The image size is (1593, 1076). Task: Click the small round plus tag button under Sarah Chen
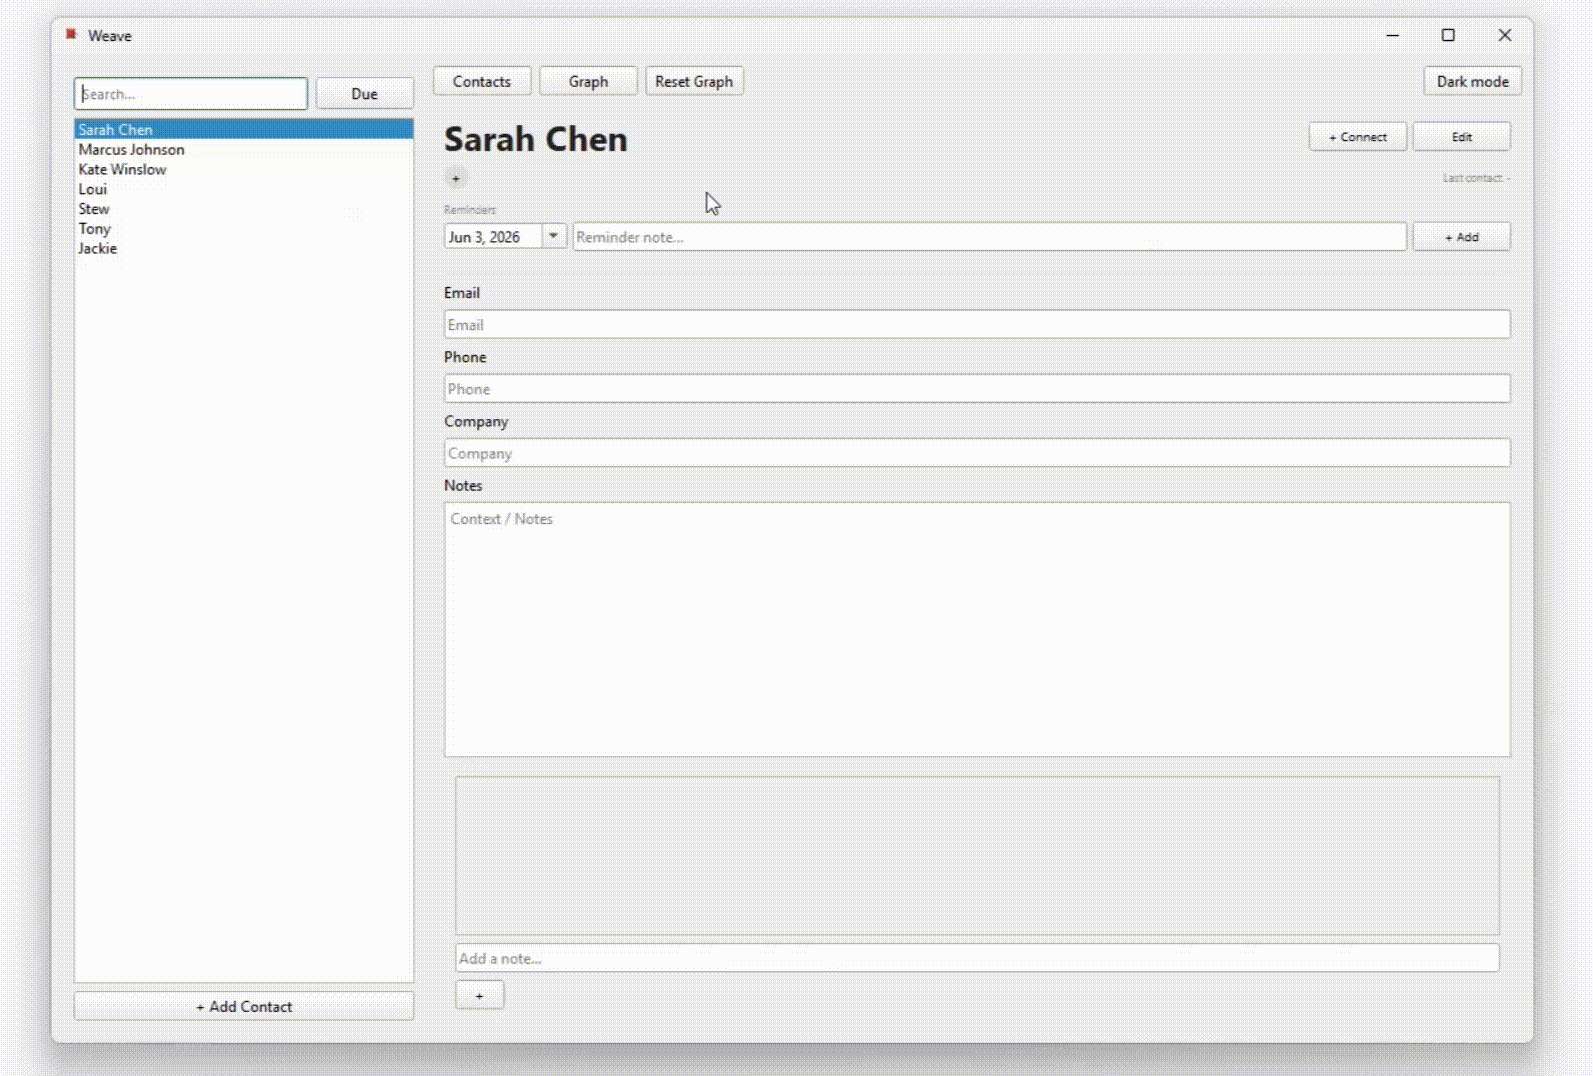(x=456, y=178)
